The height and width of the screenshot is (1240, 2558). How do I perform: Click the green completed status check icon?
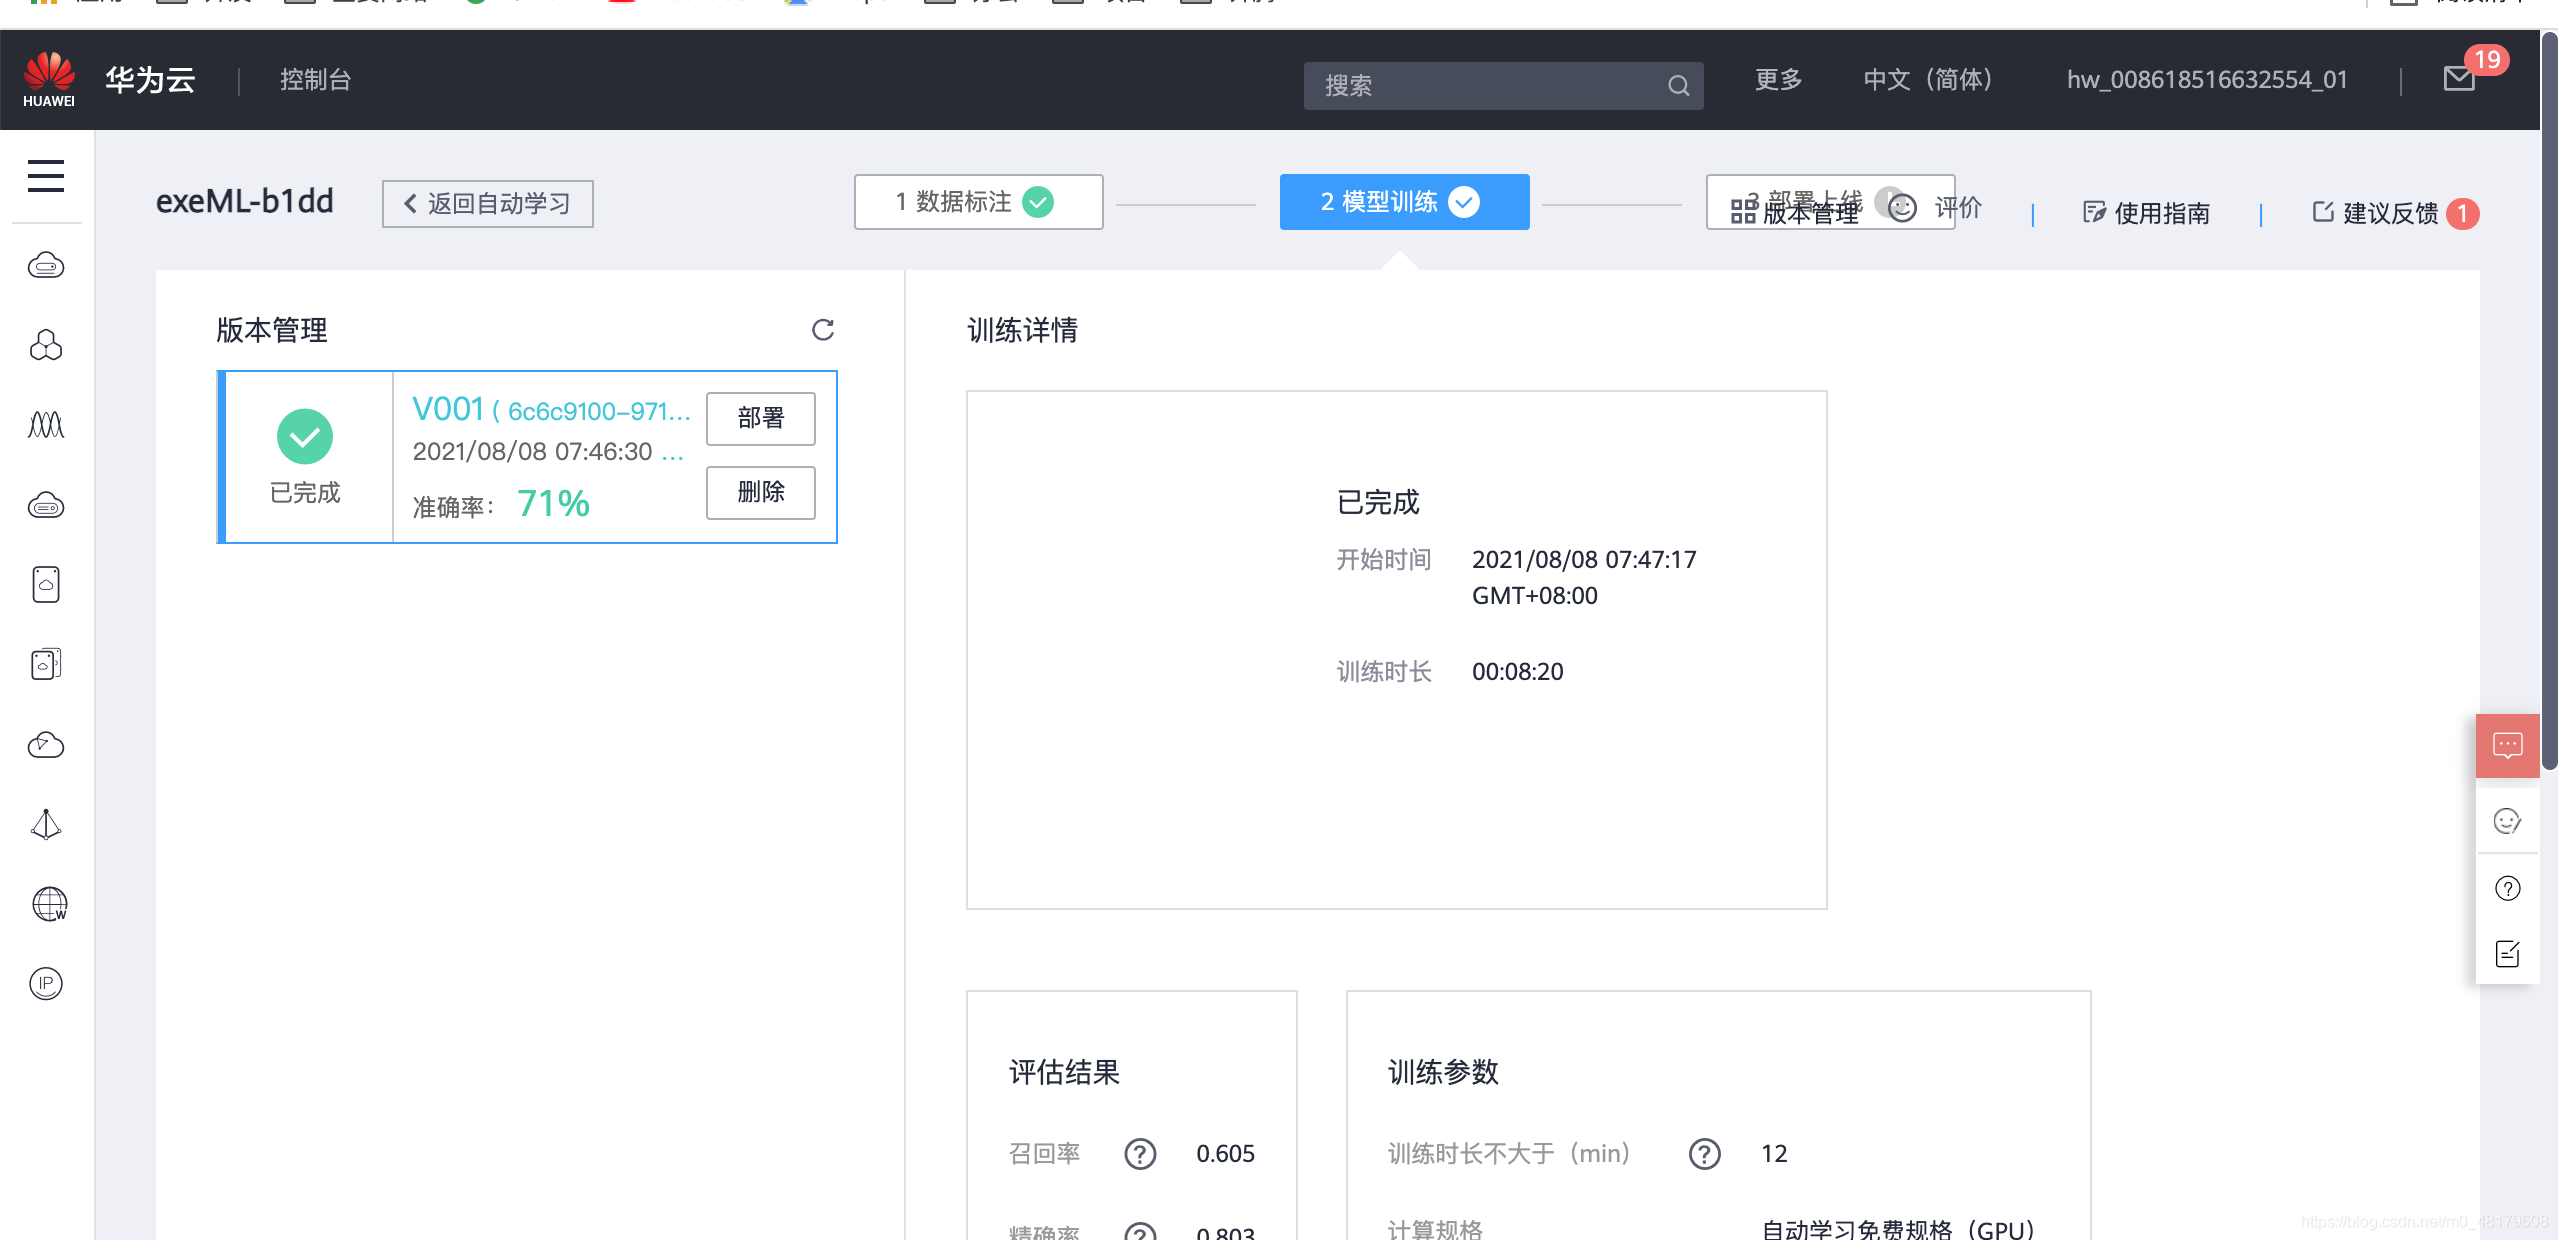pos(305,437)
